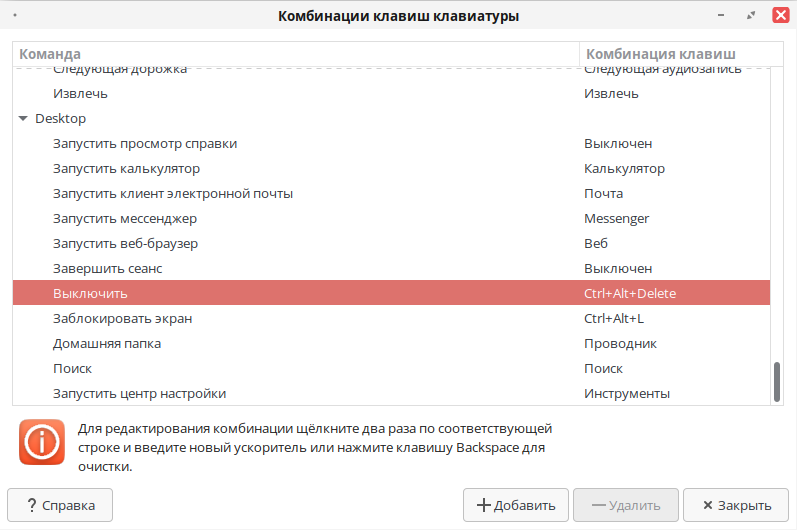Viewport: 797px width, 530px height.
Task: Click the orange info icon
Action: pyautogui.click(x=41, y=442)
